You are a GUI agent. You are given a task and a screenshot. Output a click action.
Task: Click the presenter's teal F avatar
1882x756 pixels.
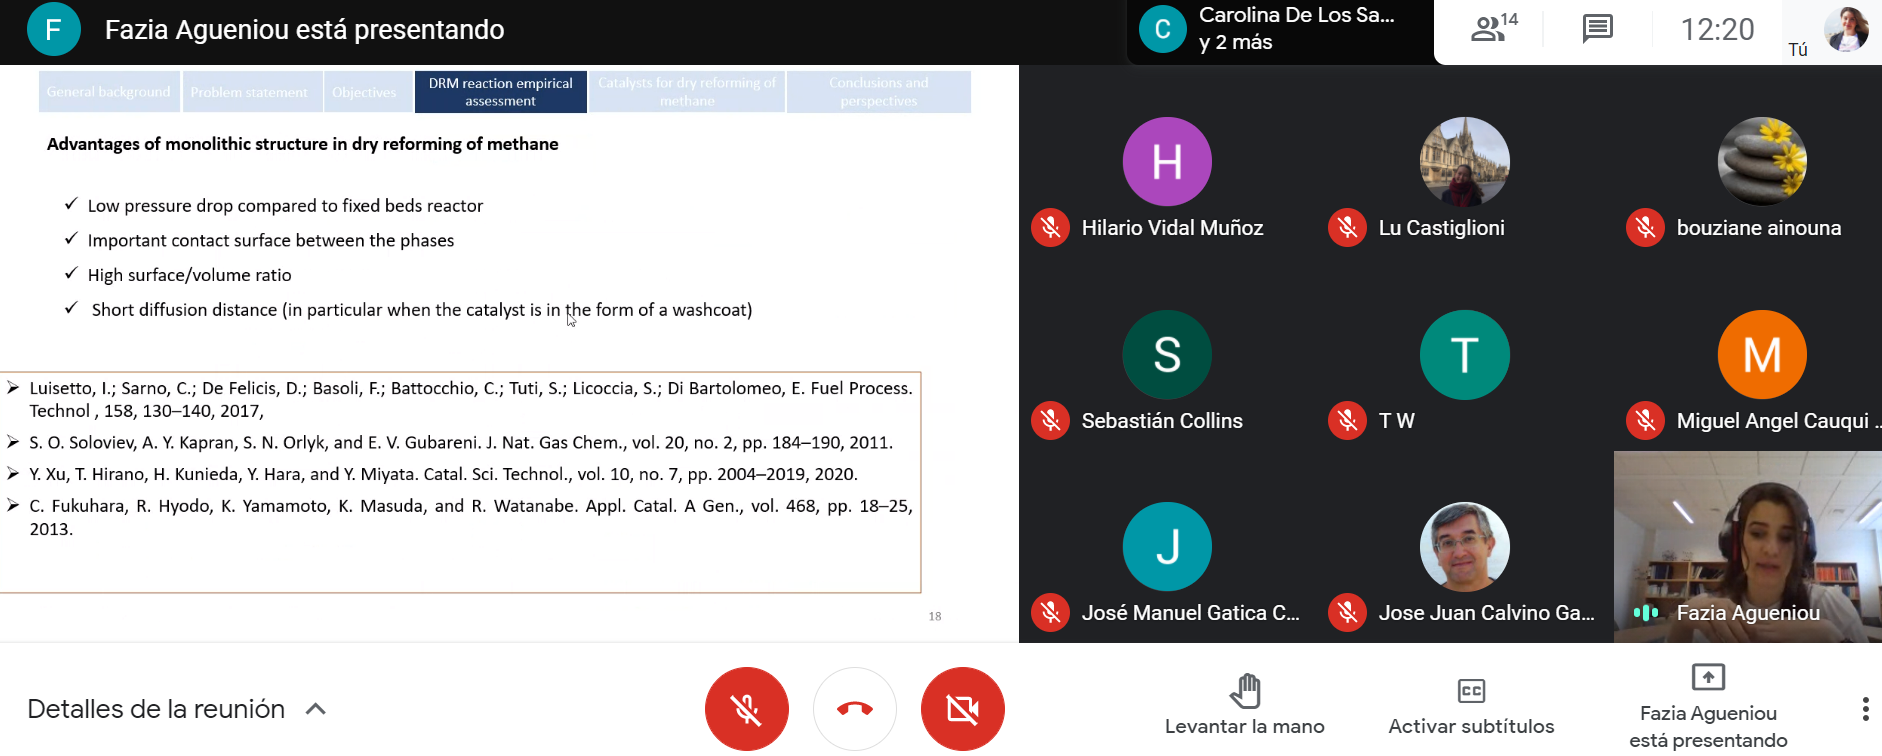53,29
